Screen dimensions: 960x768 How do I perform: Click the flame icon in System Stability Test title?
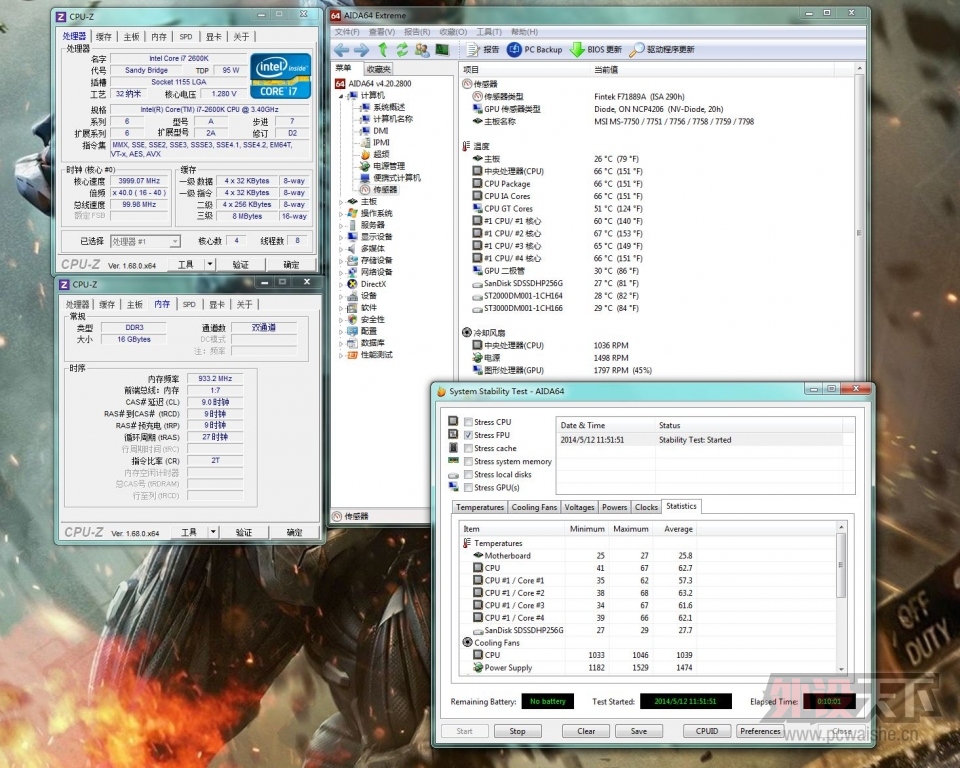click(x=441, y=391)
